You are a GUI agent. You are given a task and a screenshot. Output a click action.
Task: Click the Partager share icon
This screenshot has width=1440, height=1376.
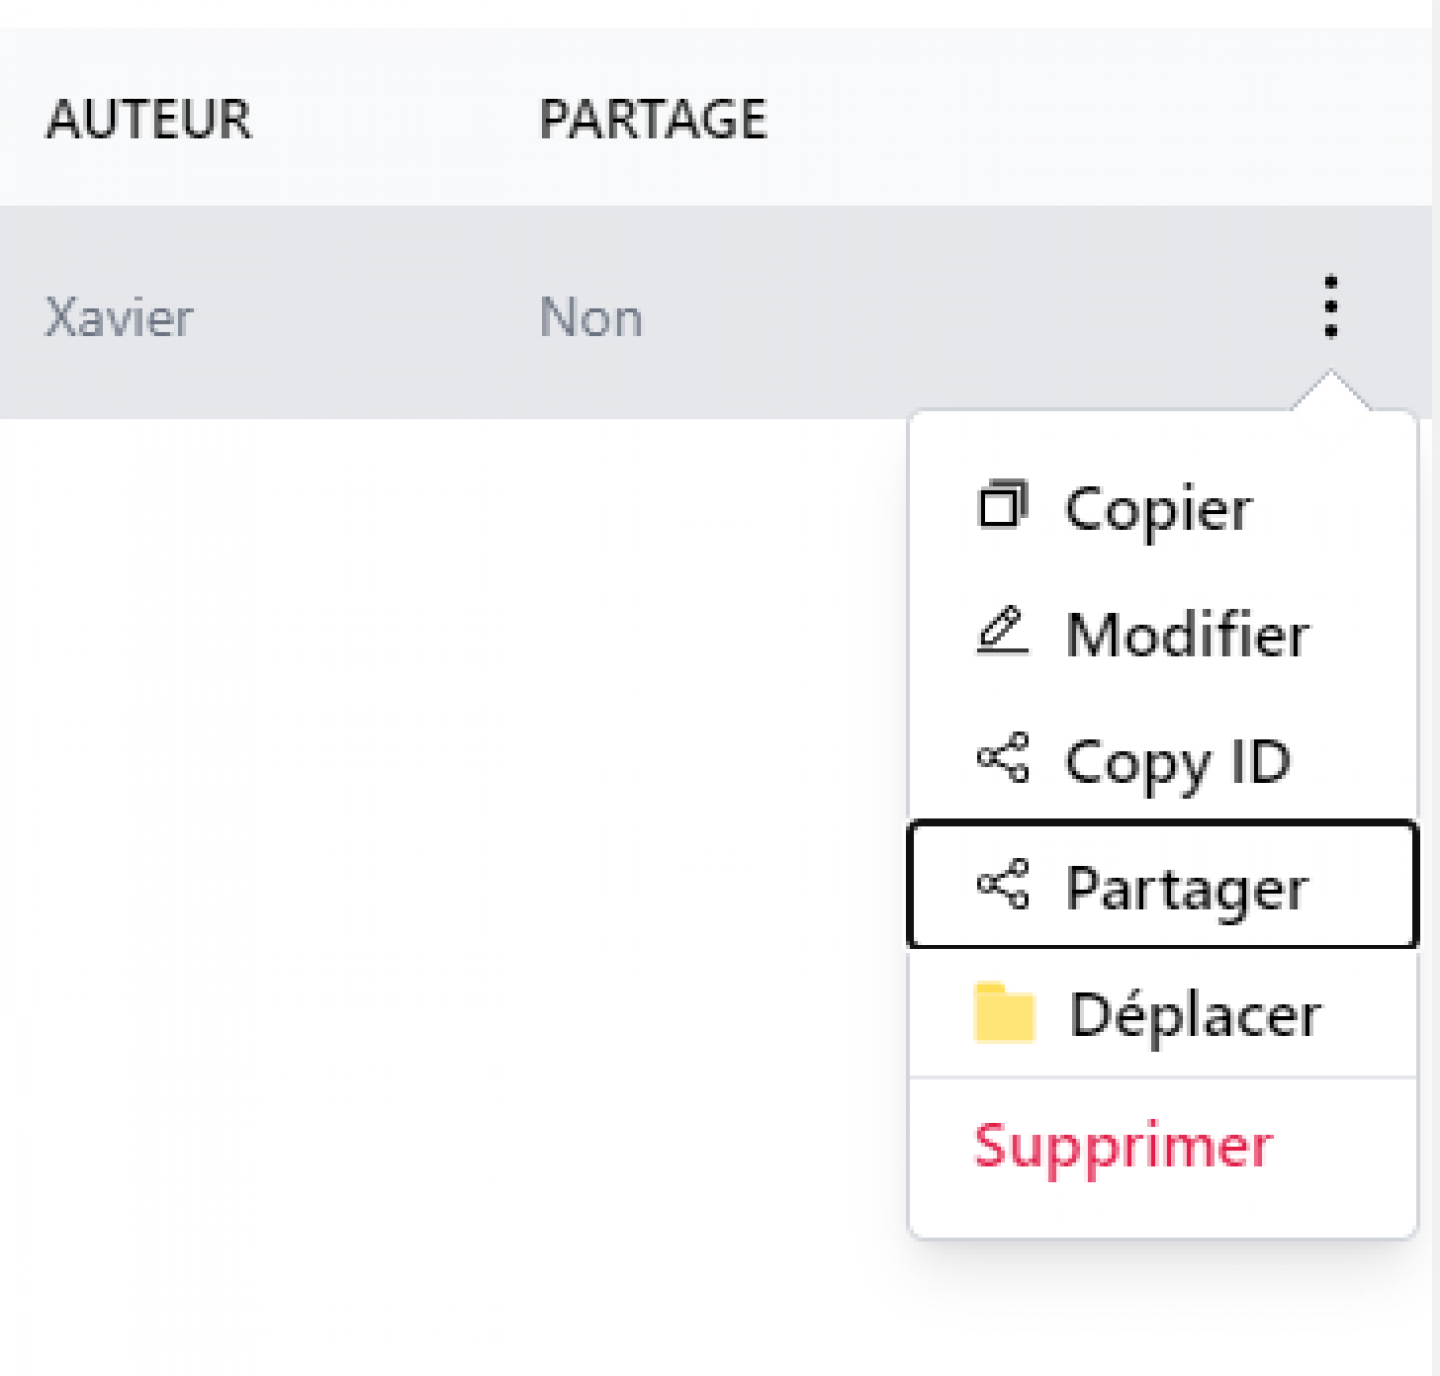pos(1002,885)
